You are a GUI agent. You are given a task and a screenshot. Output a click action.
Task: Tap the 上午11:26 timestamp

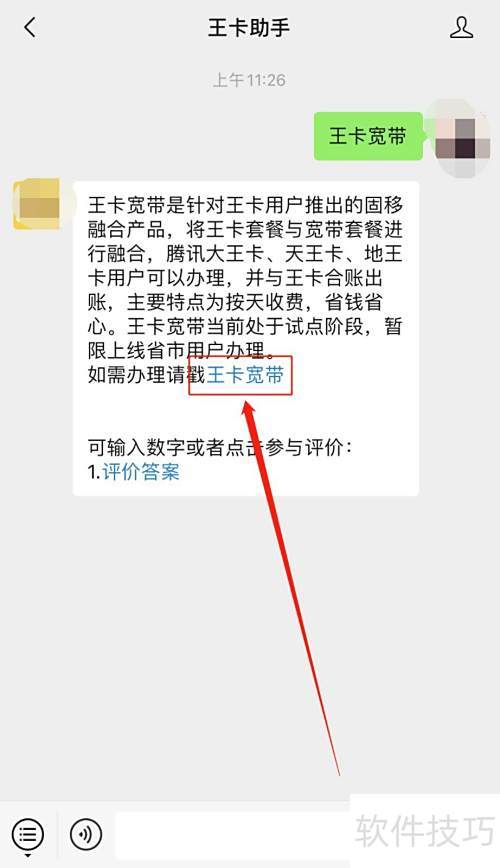[249, 80]
